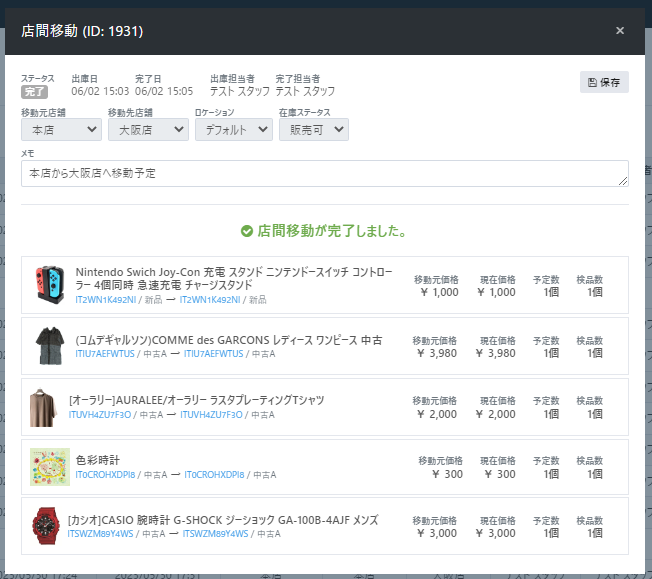Click the ¥ 3,980 移動元価格 value
This screenshot has height=579, width=652.
(x=437, y=353)
